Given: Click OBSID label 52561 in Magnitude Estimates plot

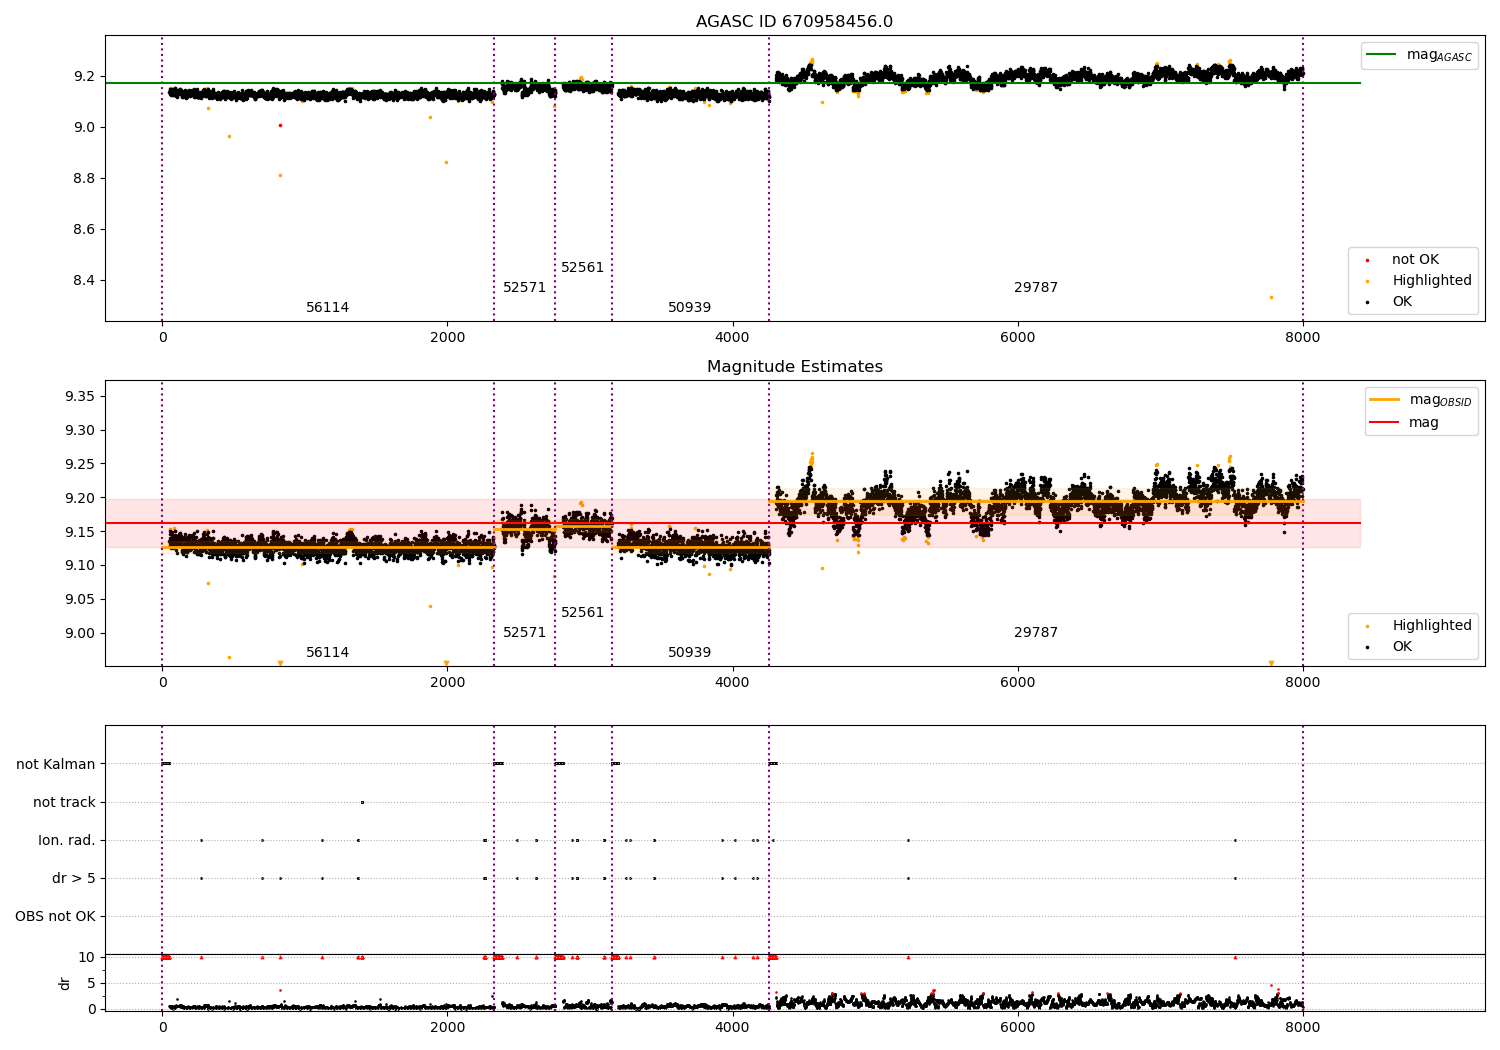Looking at the screenshot, I should pyautogui.click(x=583, y=613).
